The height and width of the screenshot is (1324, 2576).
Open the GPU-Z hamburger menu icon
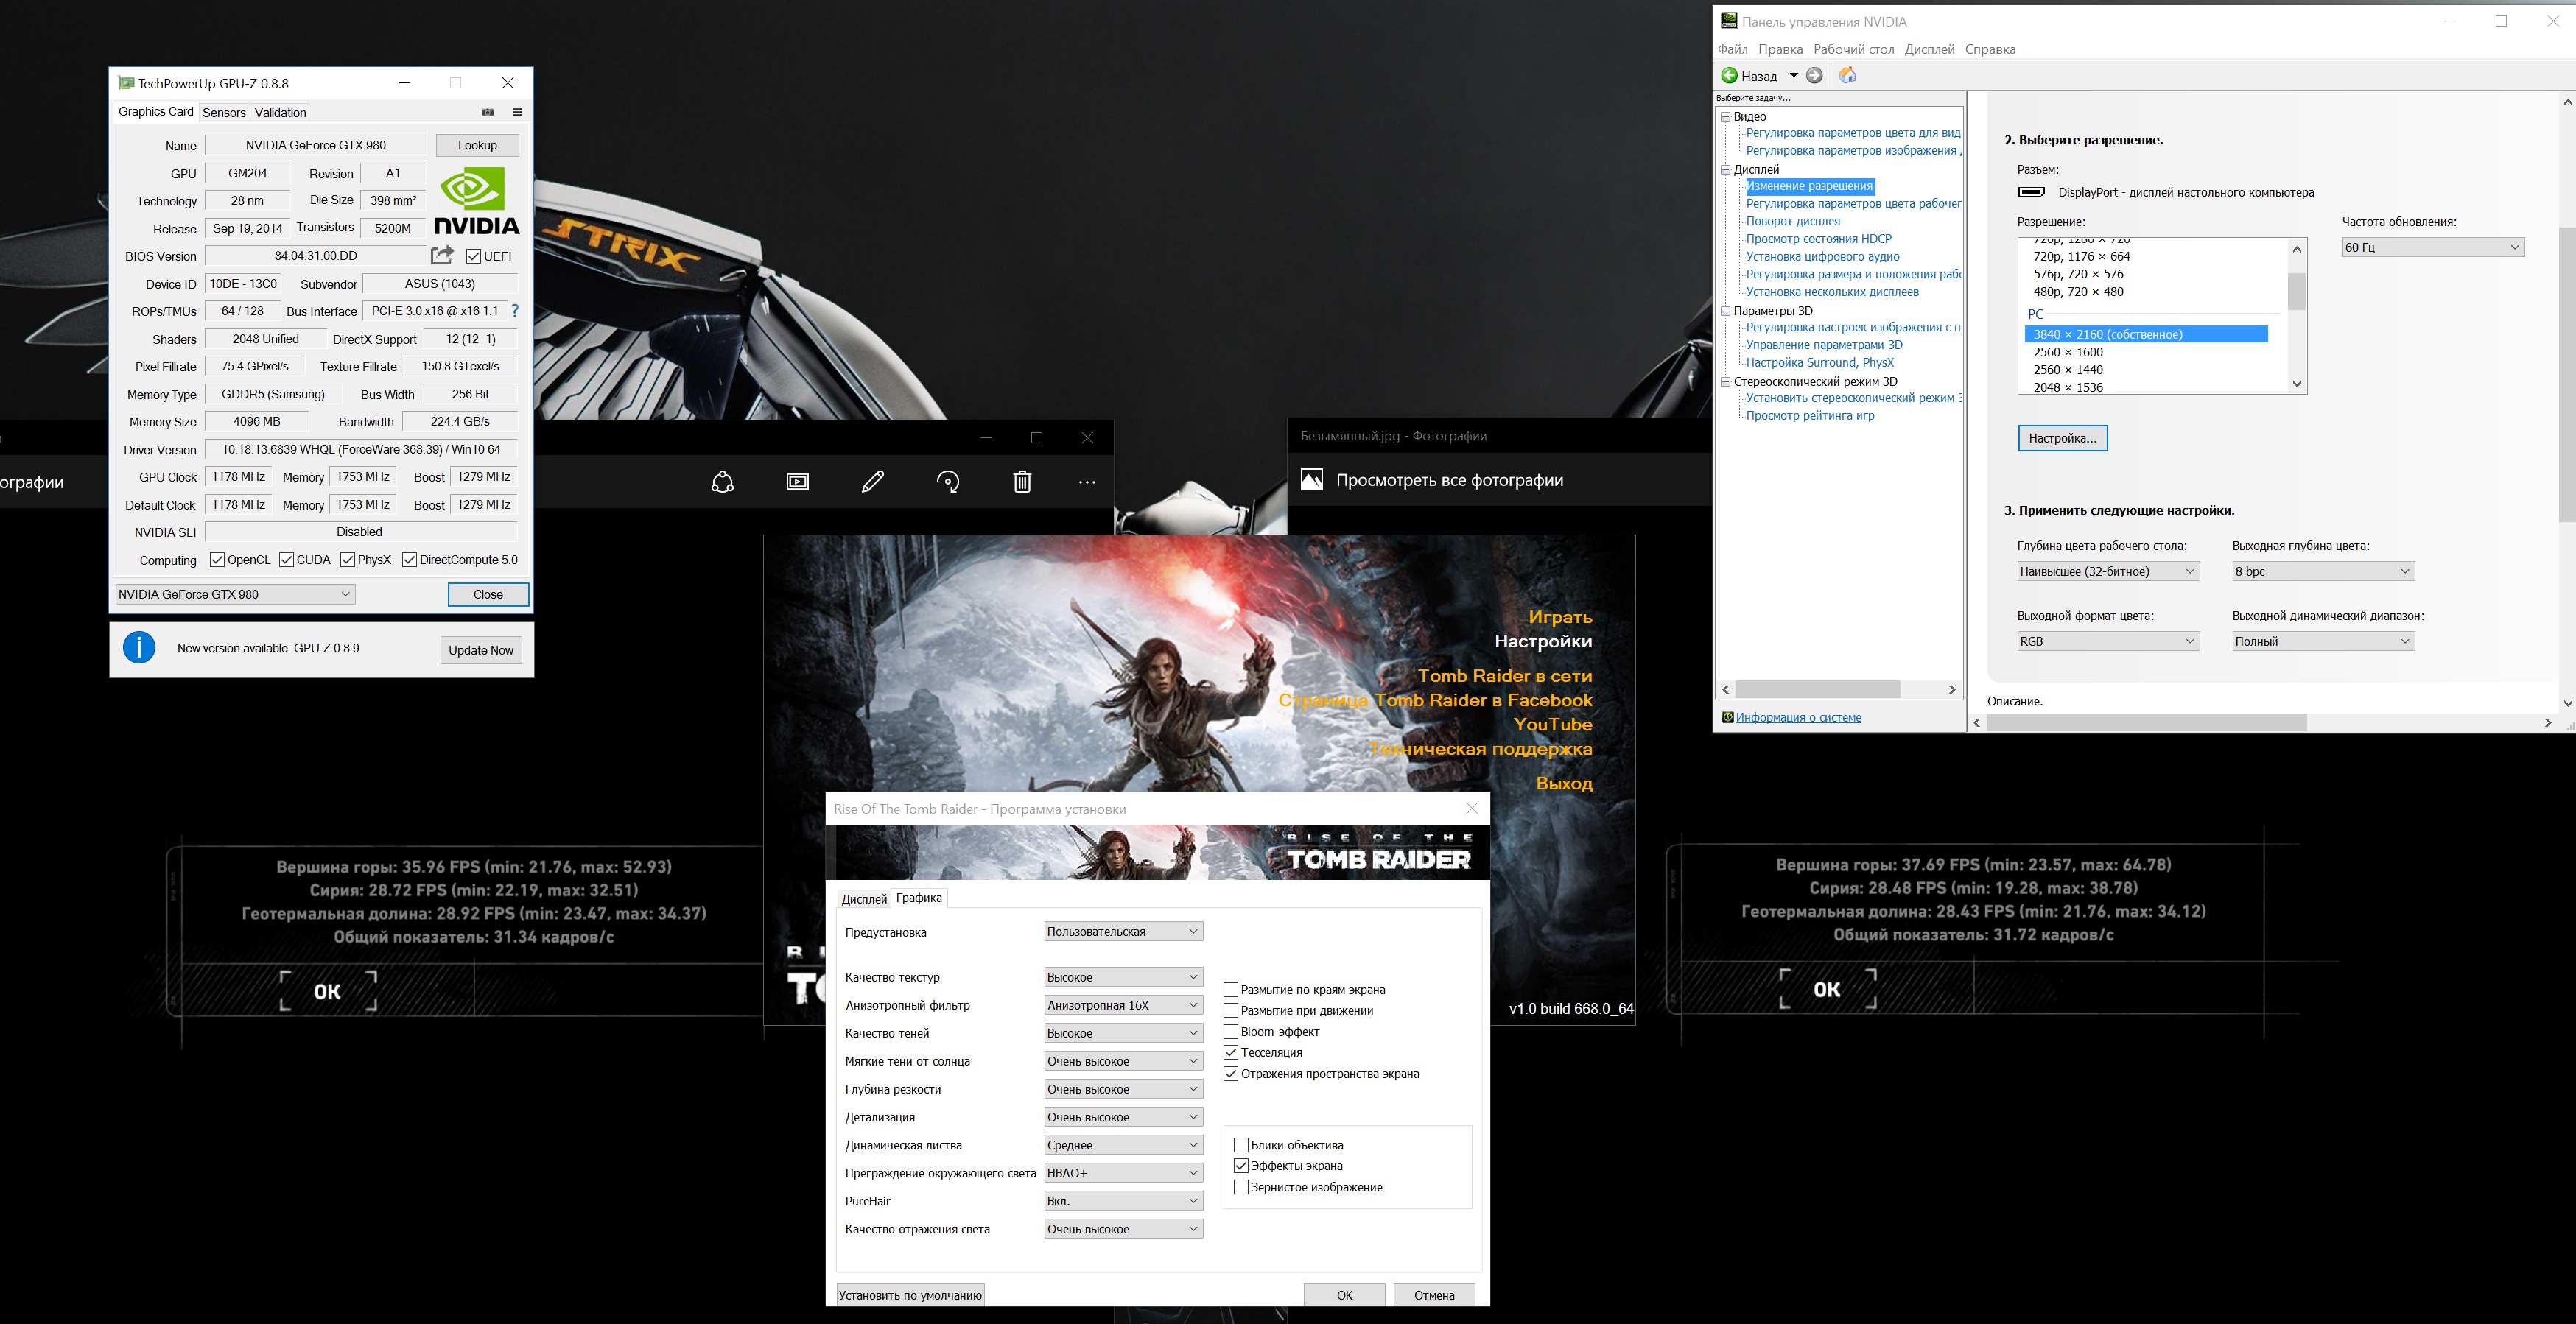click(517, 112)
